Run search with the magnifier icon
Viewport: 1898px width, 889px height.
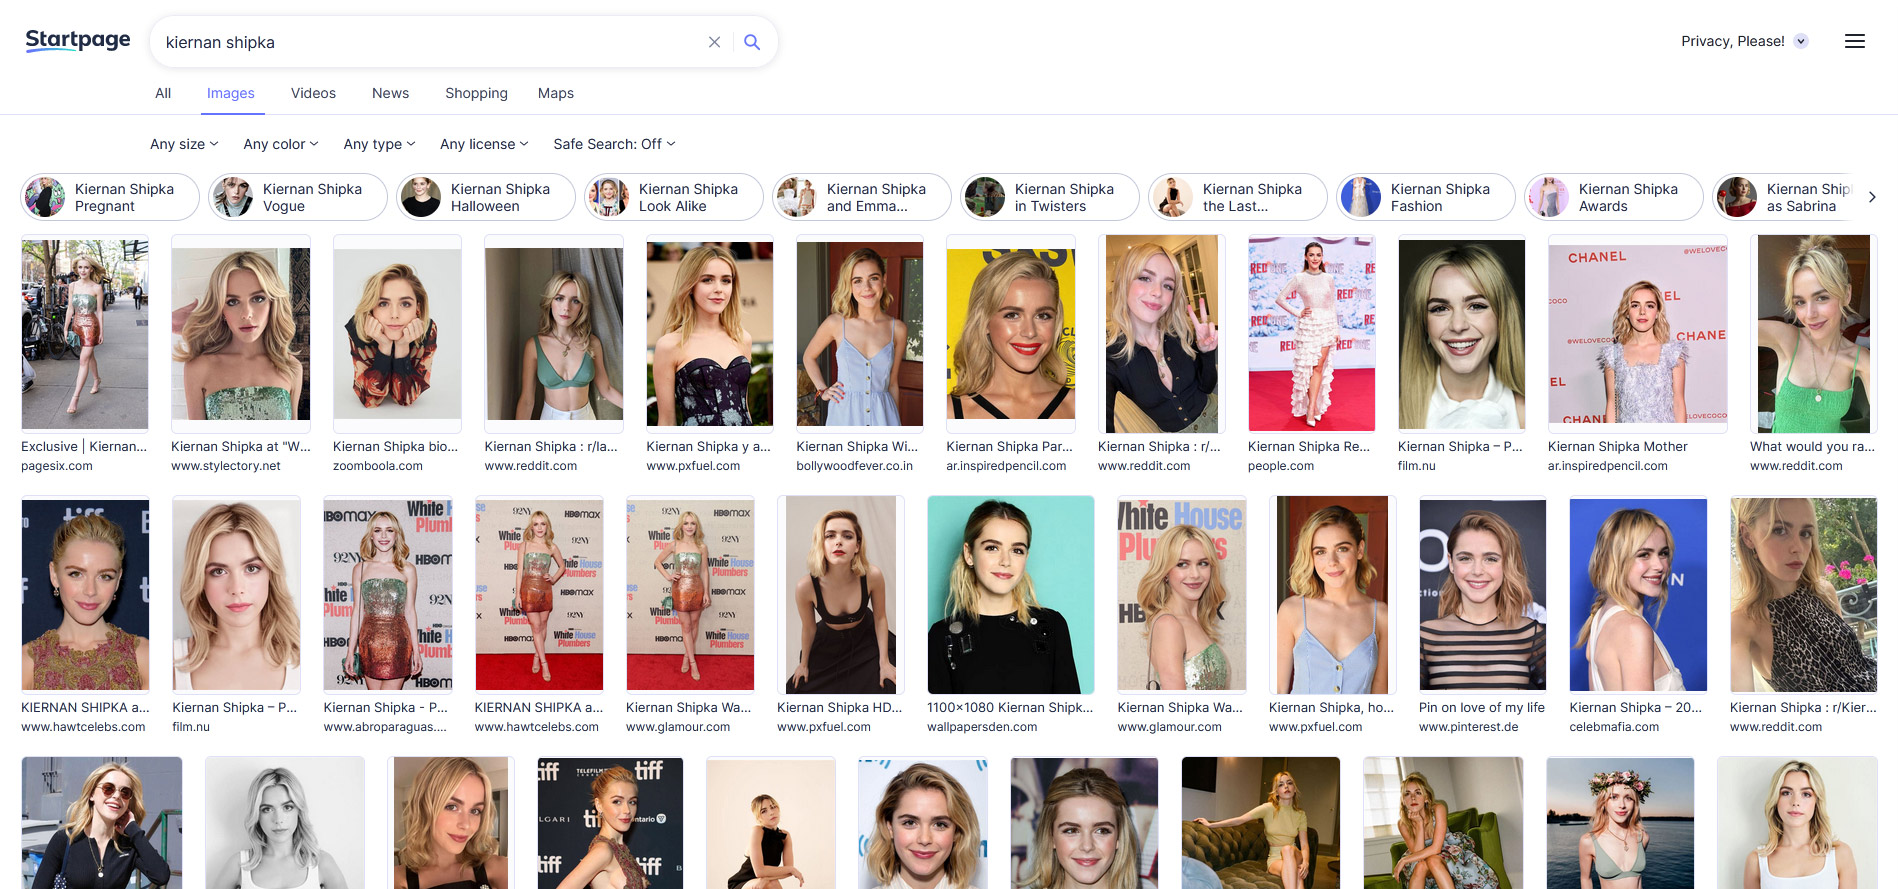[752, 42]
